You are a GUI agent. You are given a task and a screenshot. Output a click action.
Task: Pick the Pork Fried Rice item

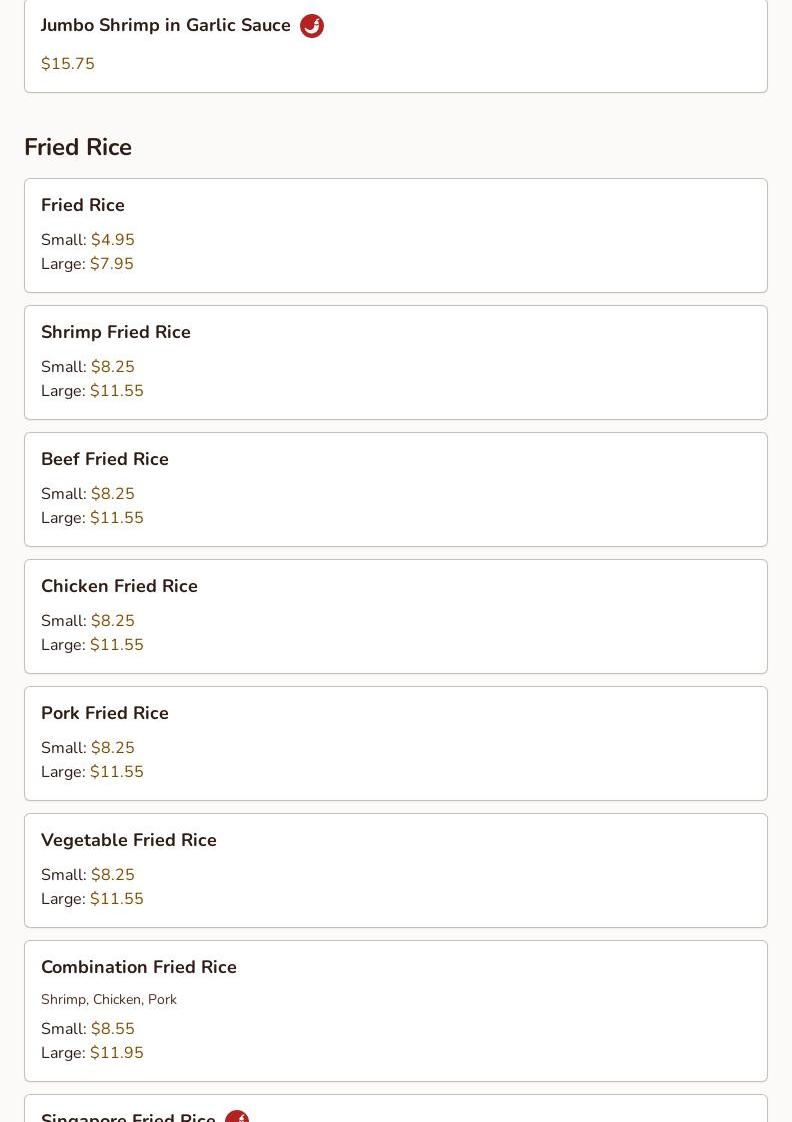[105, 713]
